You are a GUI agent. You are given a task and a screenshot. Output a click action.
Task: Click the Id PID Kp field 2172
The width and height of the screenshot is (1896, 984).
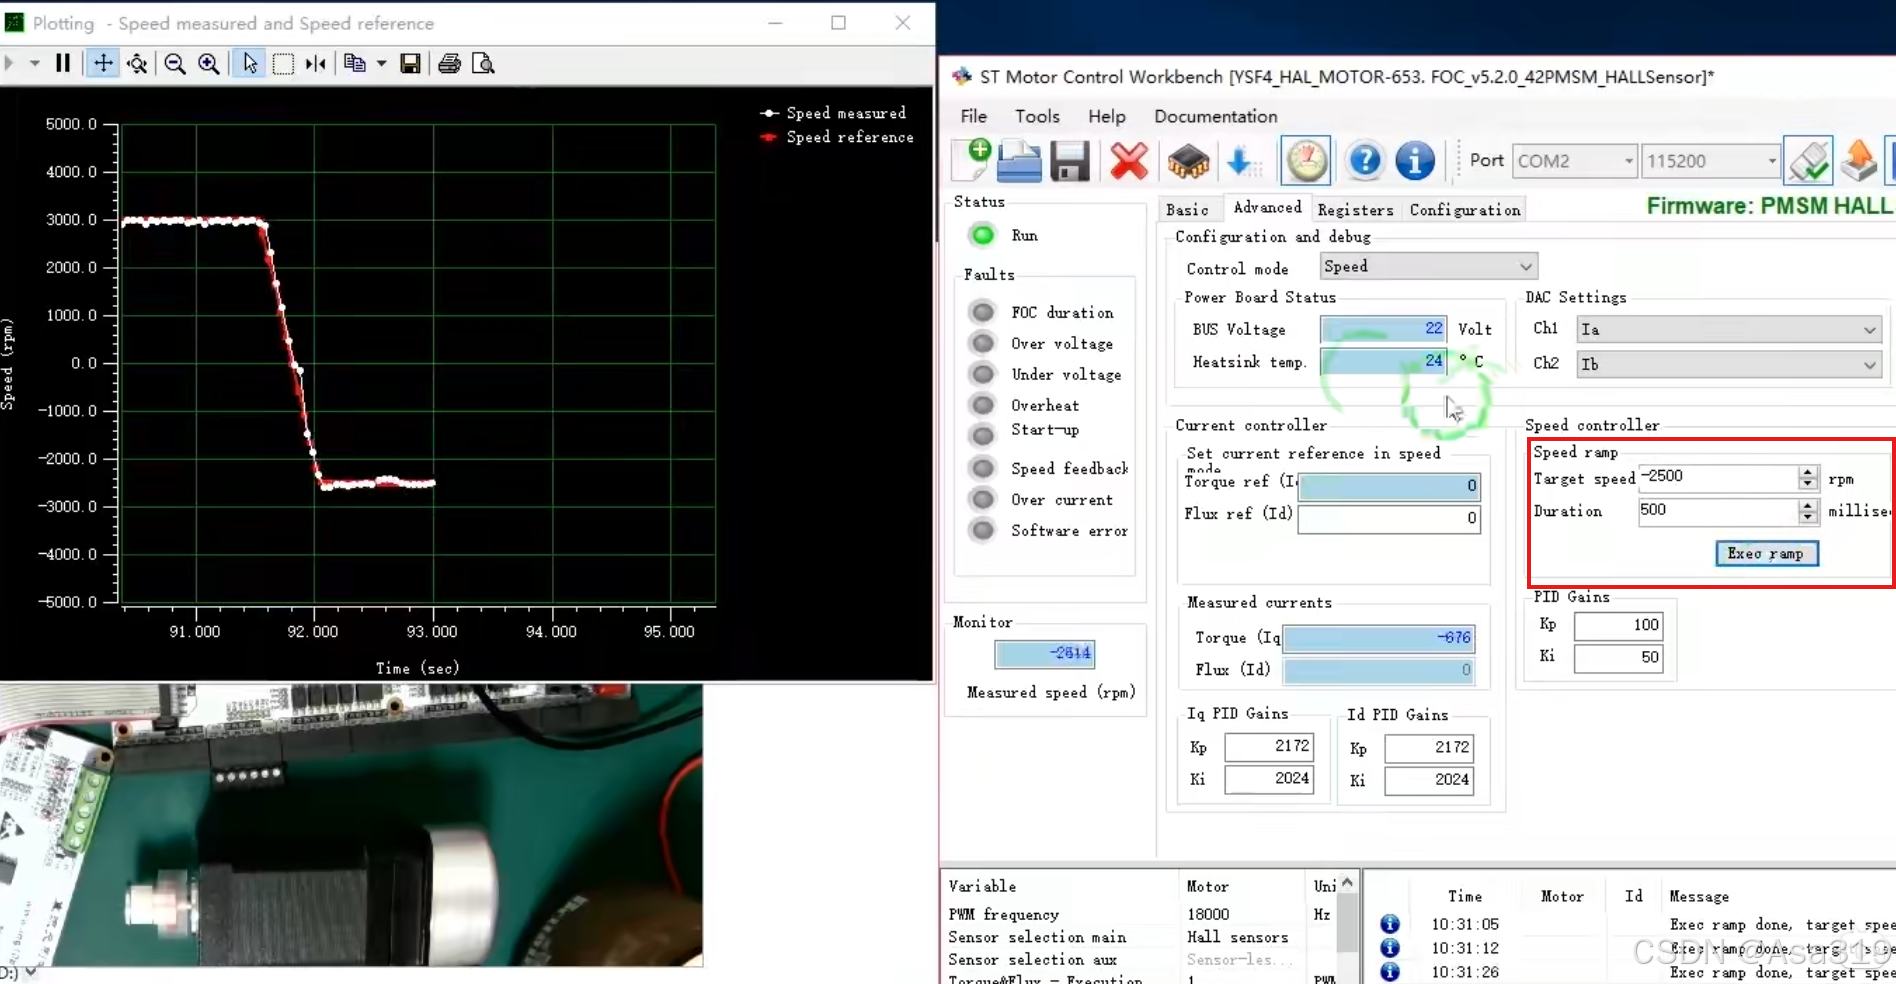[1428, 747]
